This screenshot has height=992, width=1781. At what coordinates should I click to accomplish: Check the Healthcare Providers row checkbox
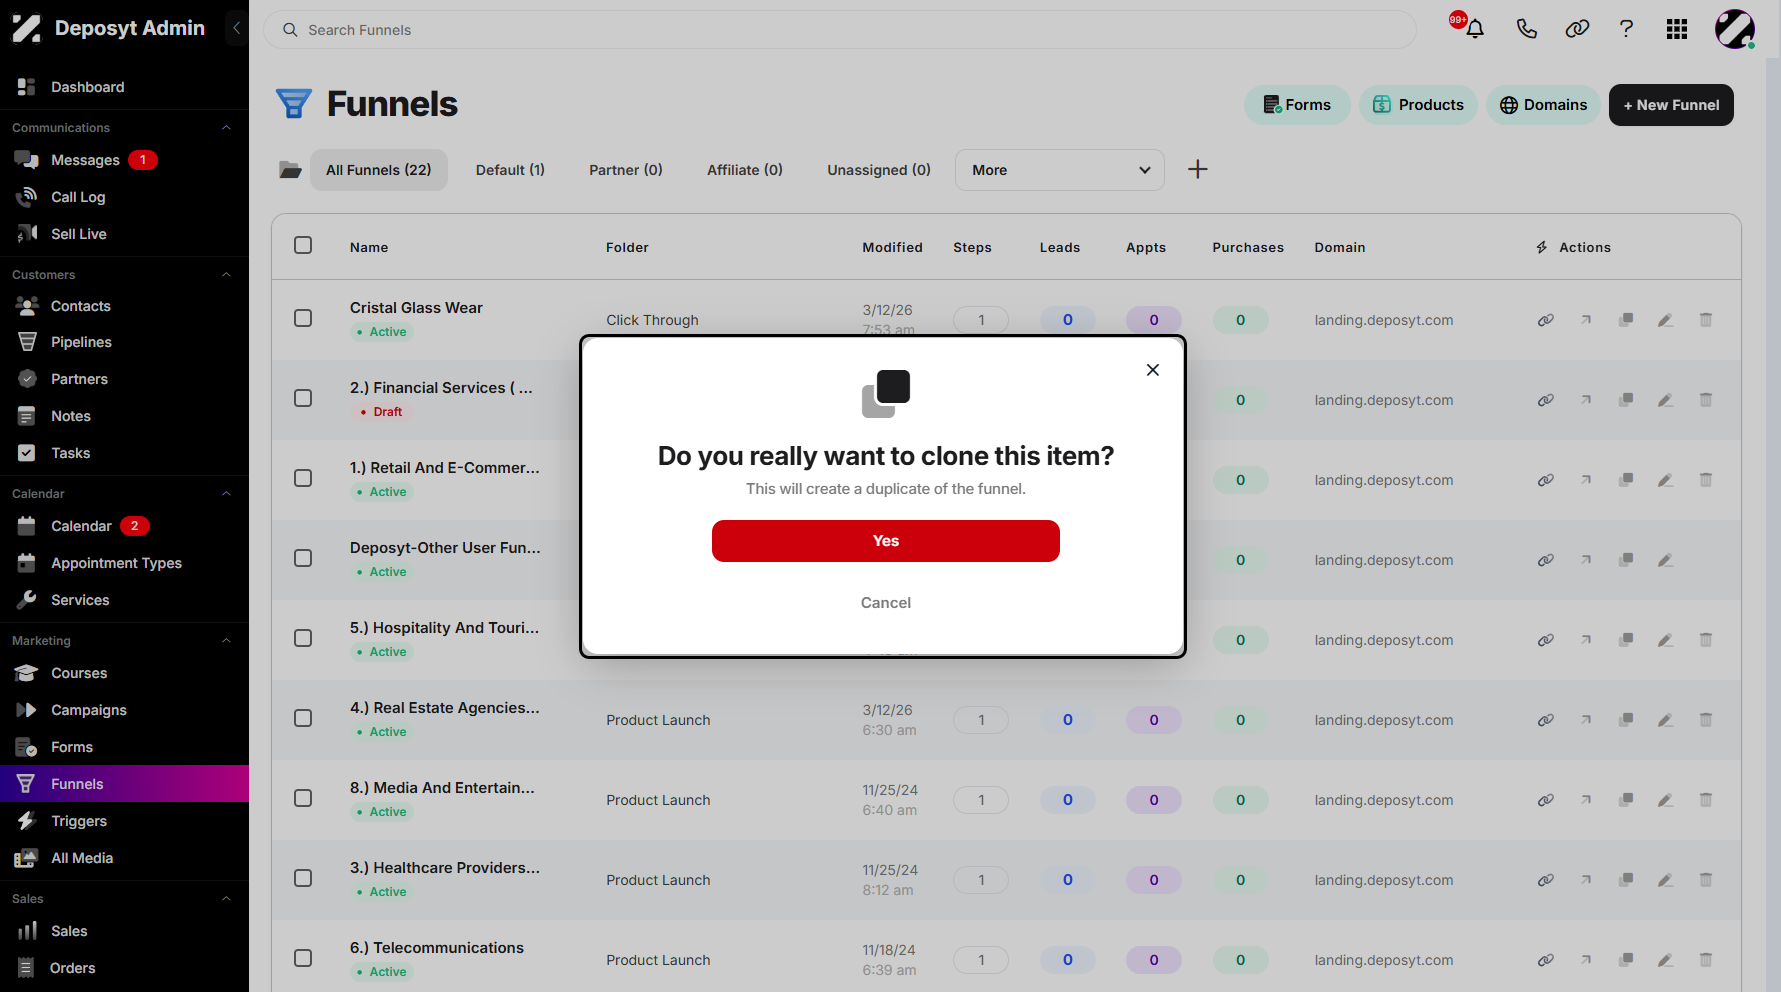(x=303, y=878)
